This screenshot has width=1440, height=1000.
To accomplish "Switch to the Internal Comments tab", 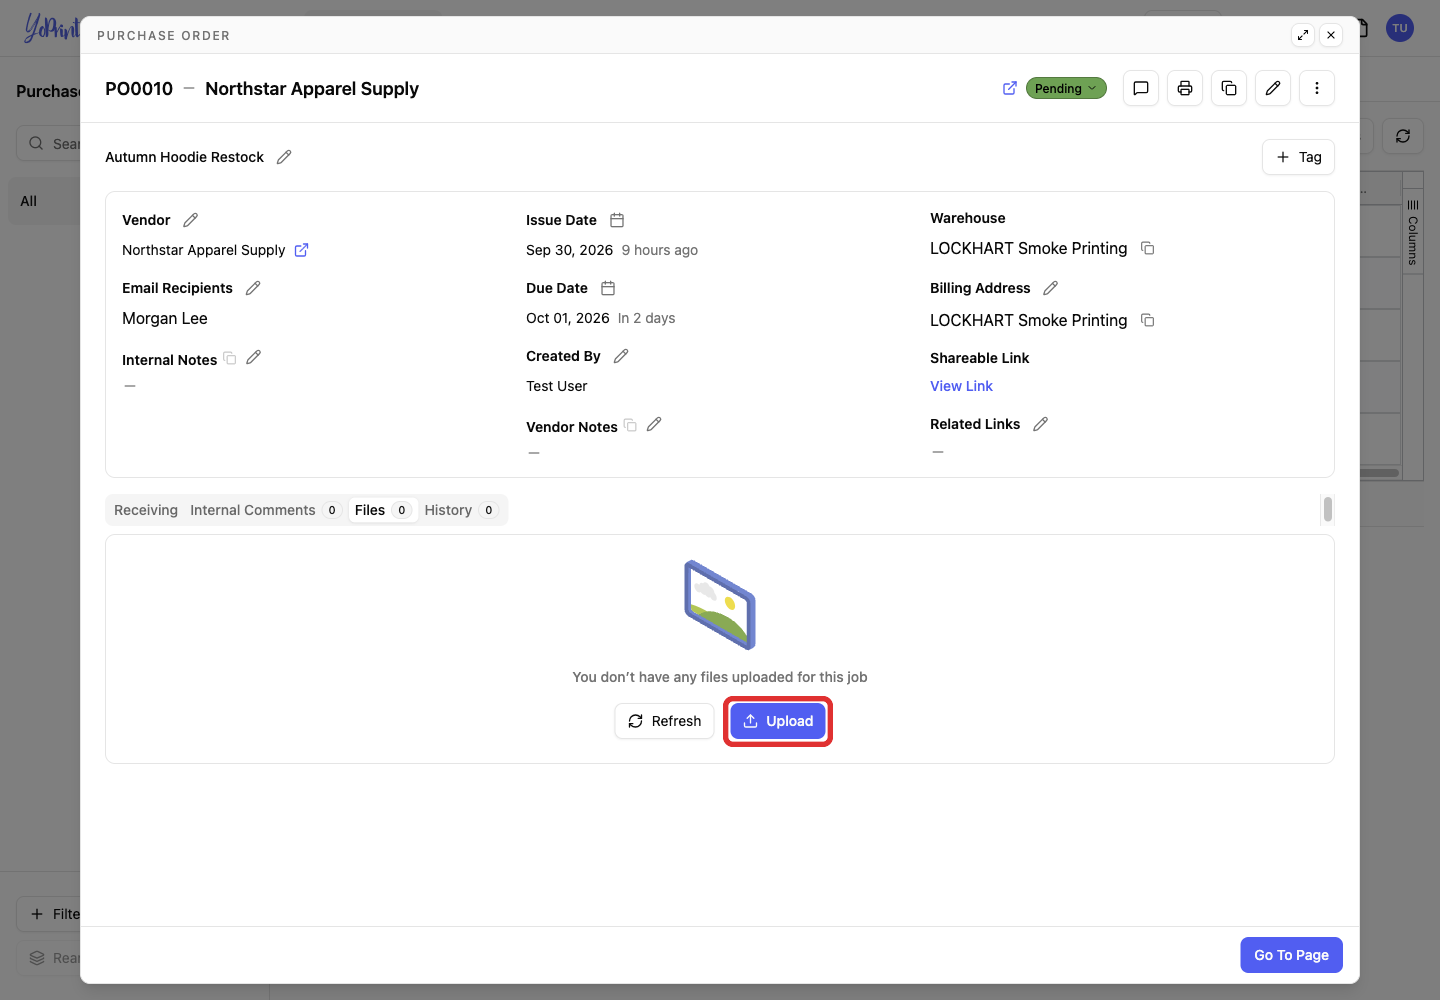I will pyautogui.click(x=265, y=510).
